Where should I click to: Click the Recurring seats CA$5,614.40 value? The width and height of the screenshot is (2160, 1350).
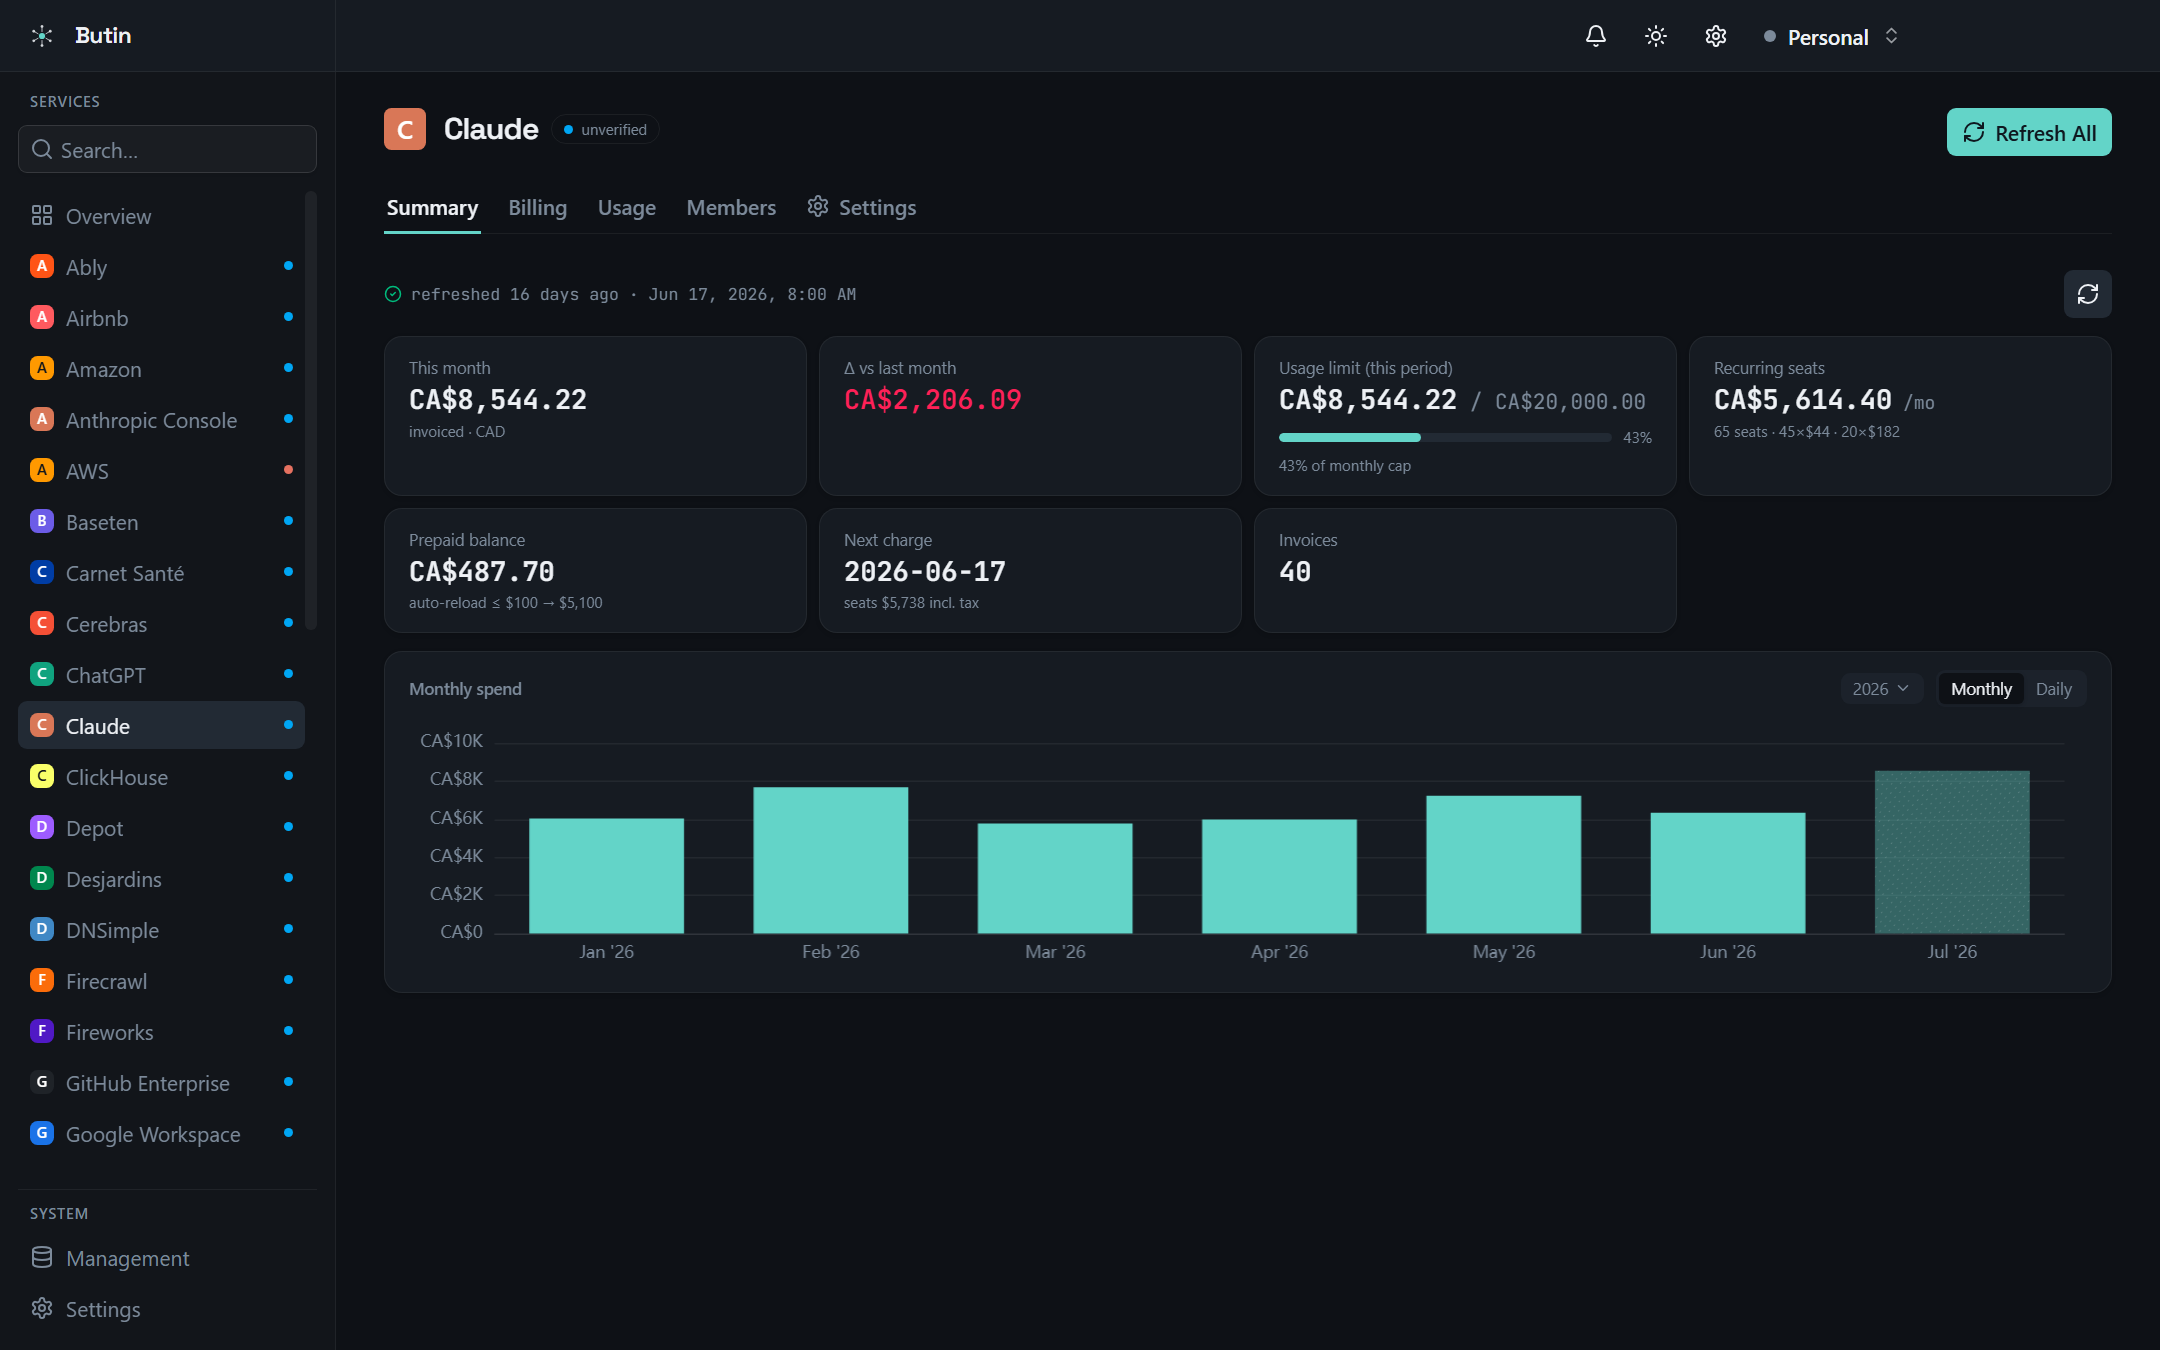point(1803,400)
